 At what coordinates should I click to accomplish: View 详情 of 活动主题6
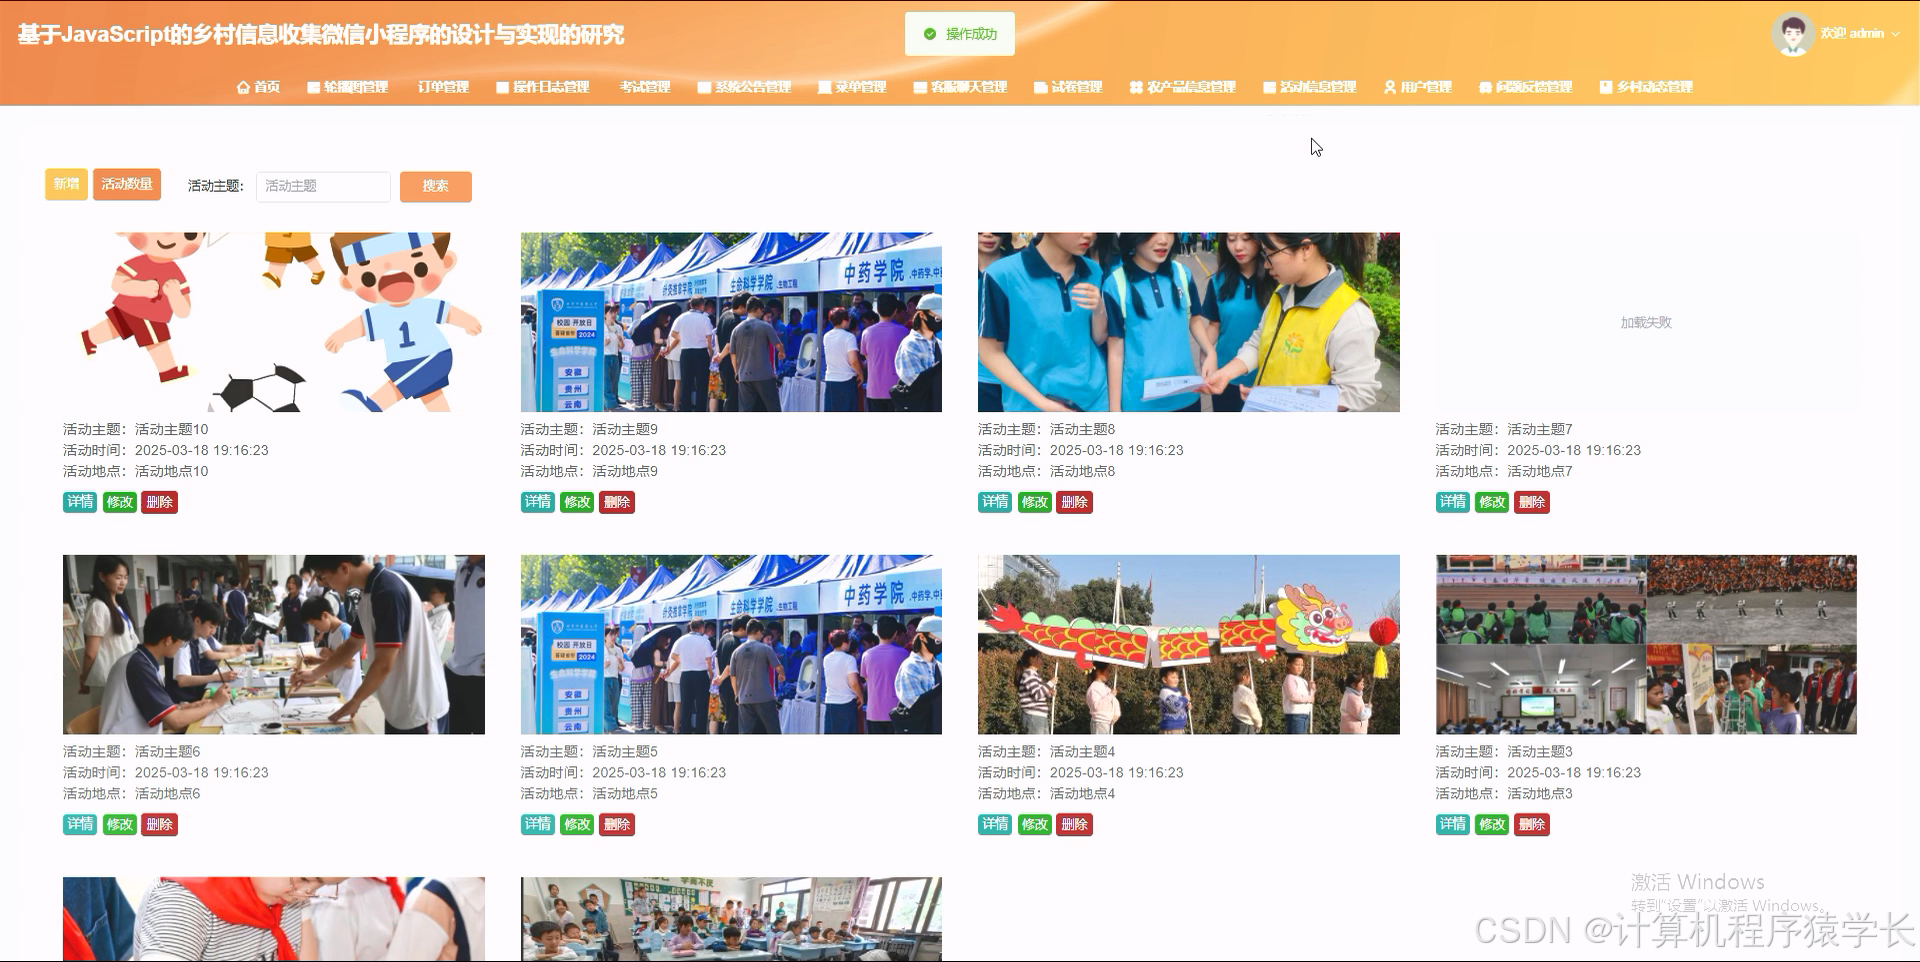80,824
